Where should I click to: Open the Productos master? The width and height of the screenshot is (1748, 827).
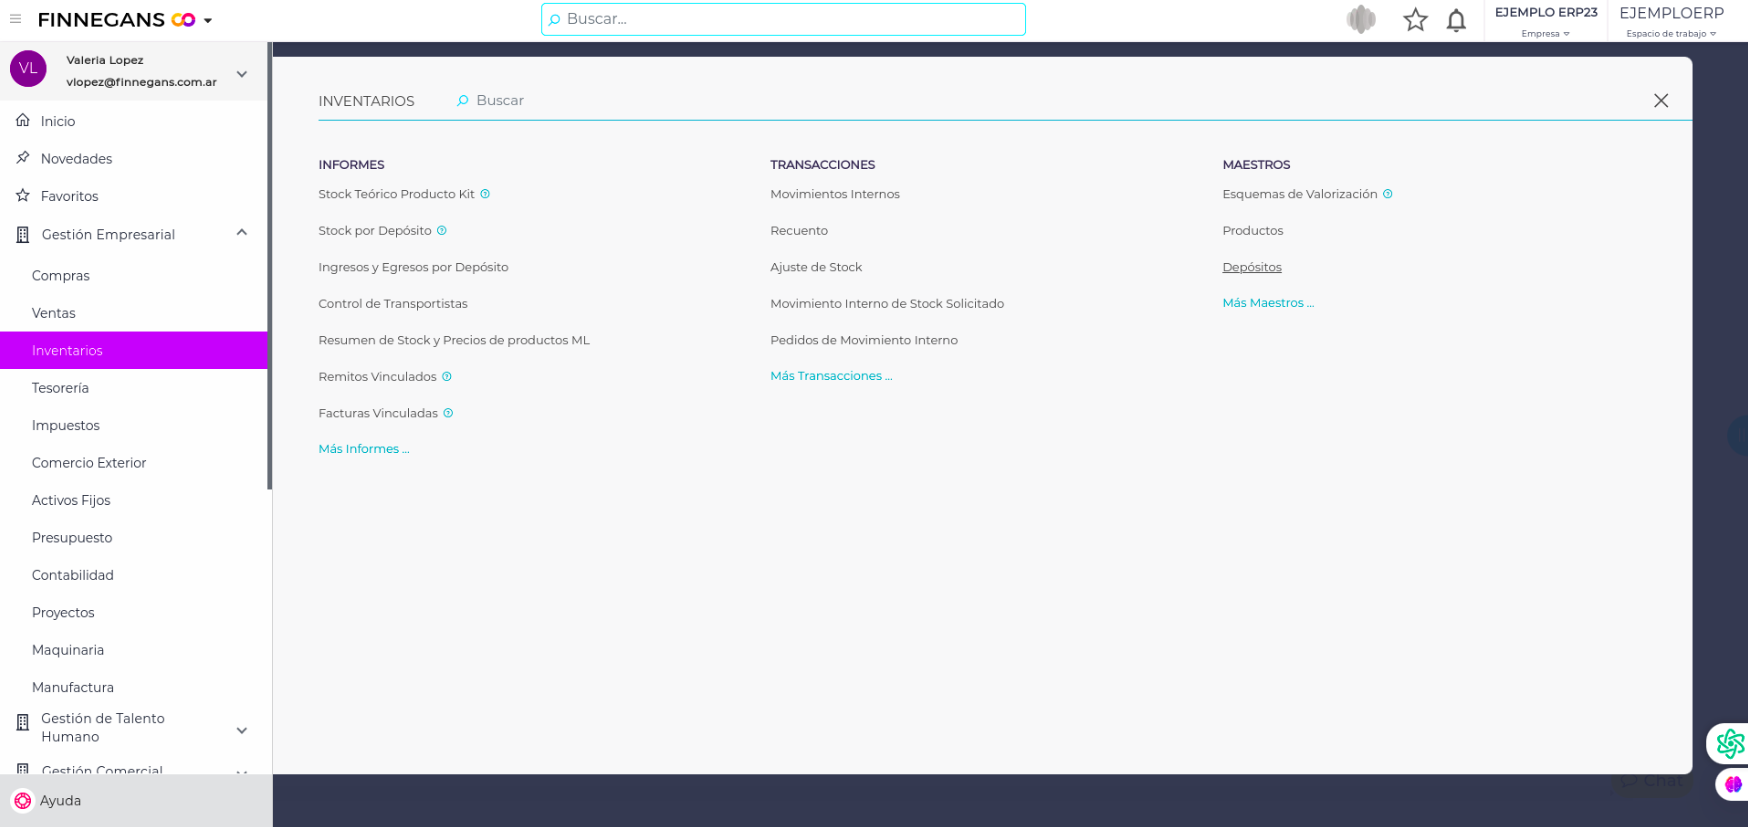tap(1253, 231)
